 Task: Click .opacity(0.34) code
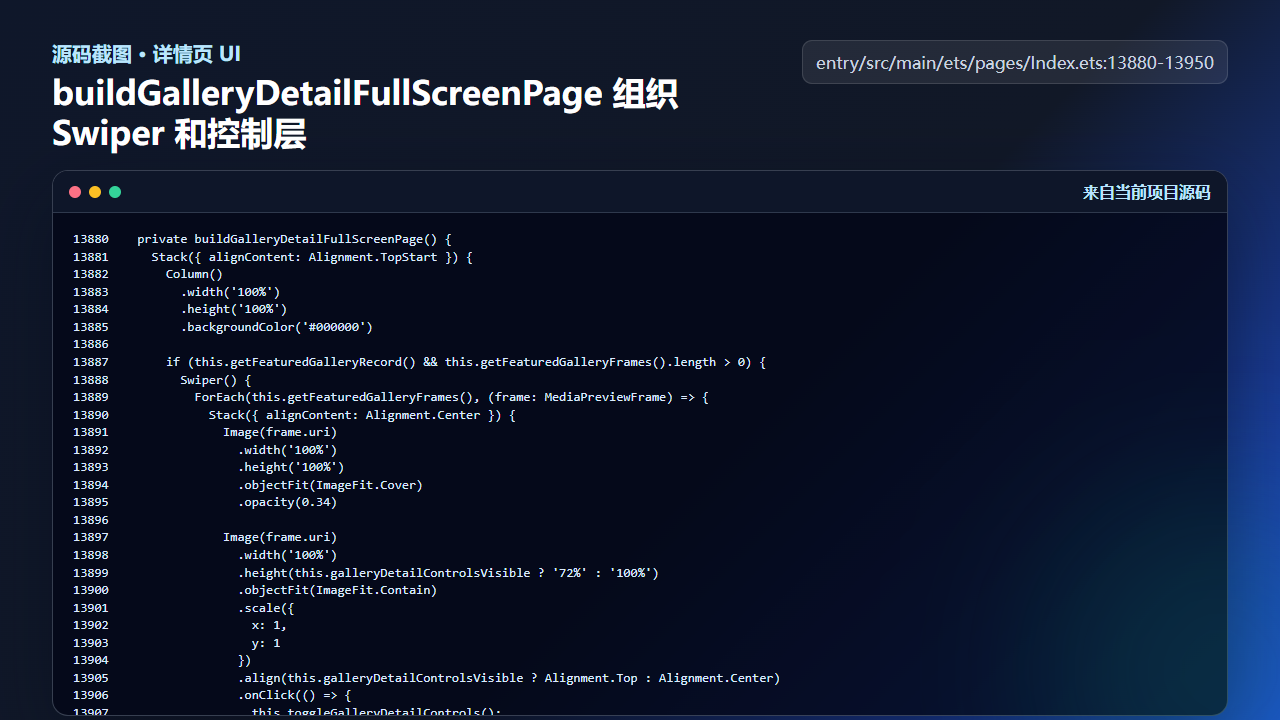click(287, 502)
